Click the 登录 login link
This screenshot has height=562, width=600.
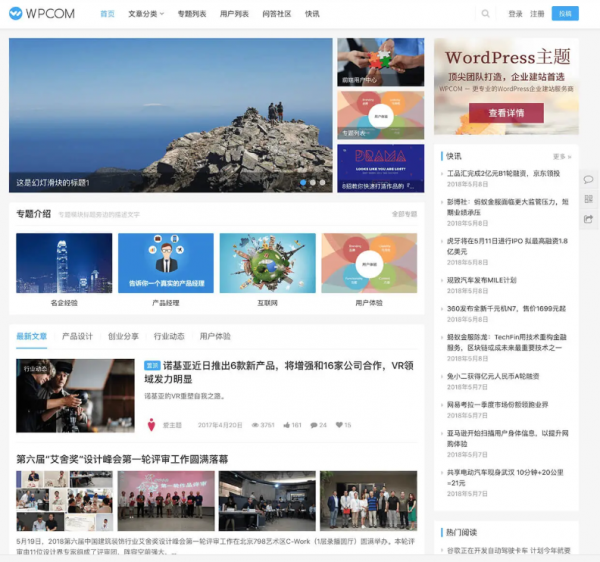pyautogui.click(x=515, y=14)
